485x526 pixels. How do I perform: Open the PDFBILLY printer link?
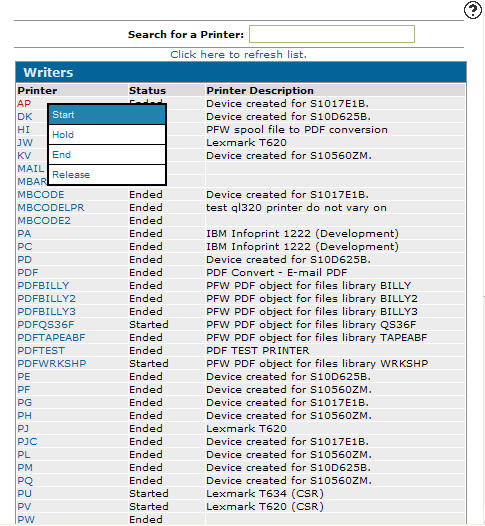[43, 286]
